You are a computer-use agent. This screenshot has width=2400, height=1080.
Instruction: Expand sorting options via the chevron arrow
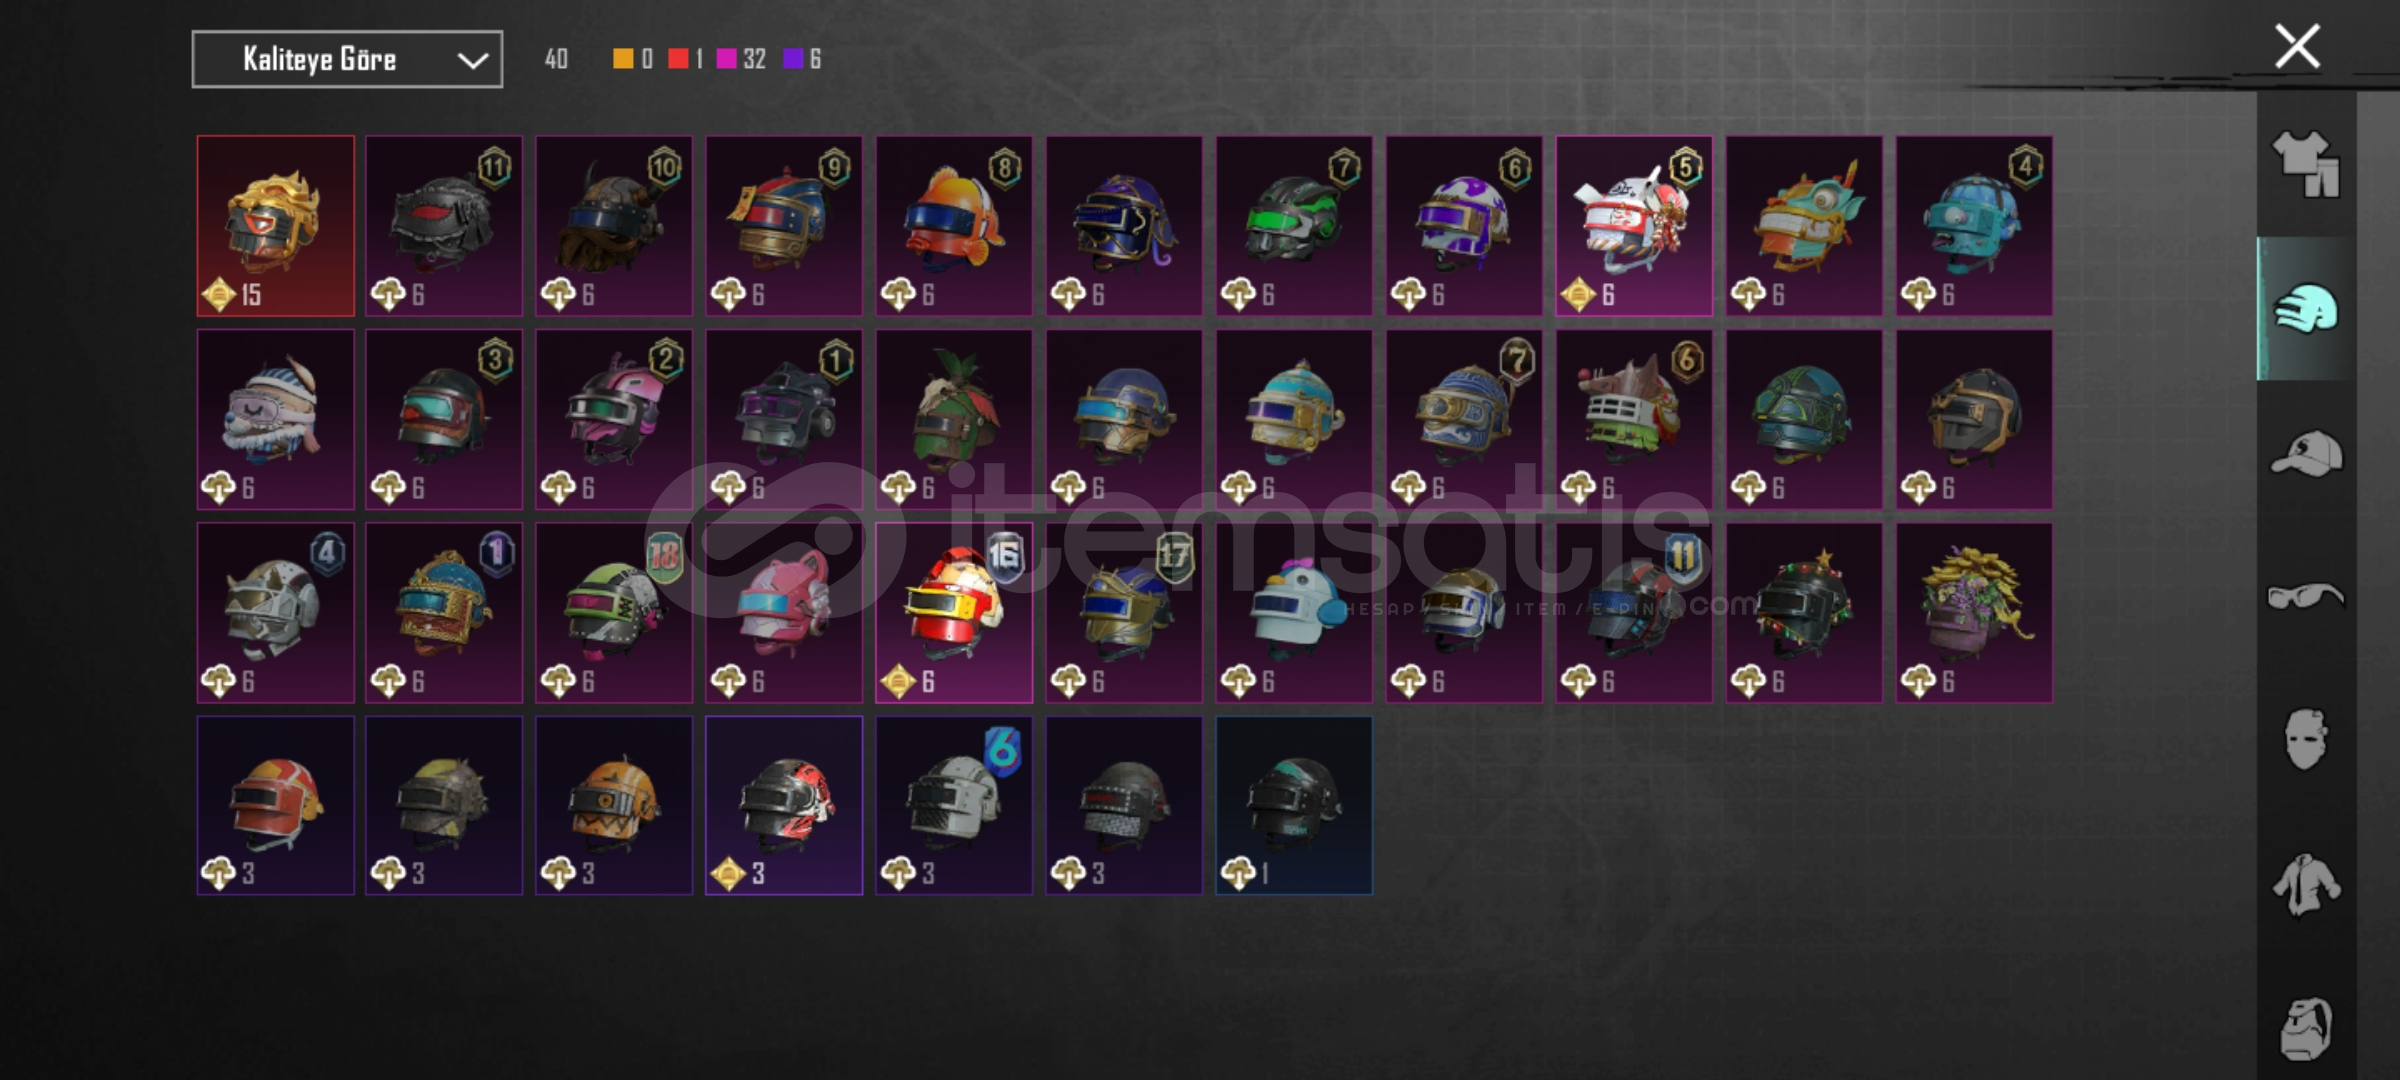pyautogui.click(x=472, y=60)
